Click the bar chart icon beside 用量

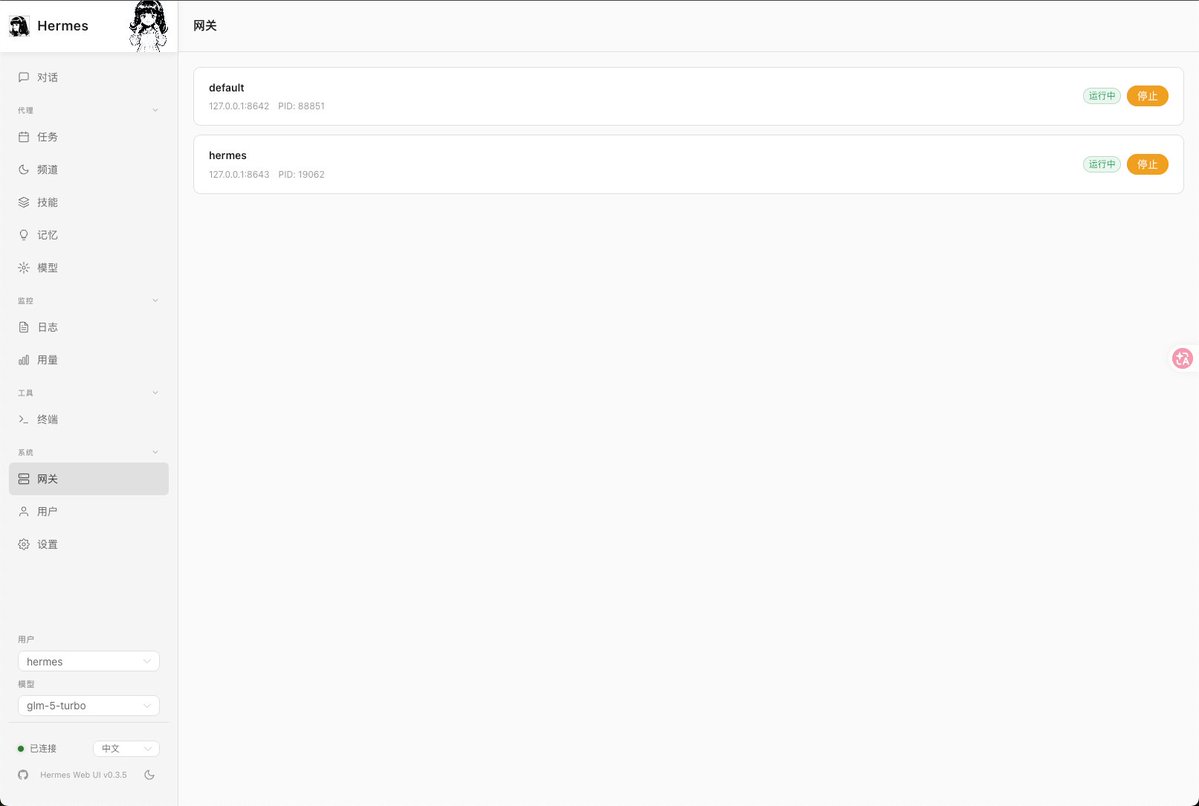click(x=24, y=359)
